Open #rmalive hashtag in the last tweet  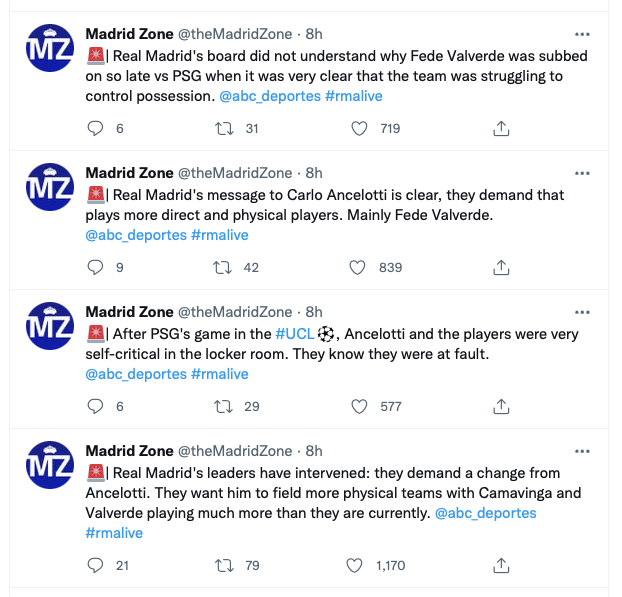114,533
